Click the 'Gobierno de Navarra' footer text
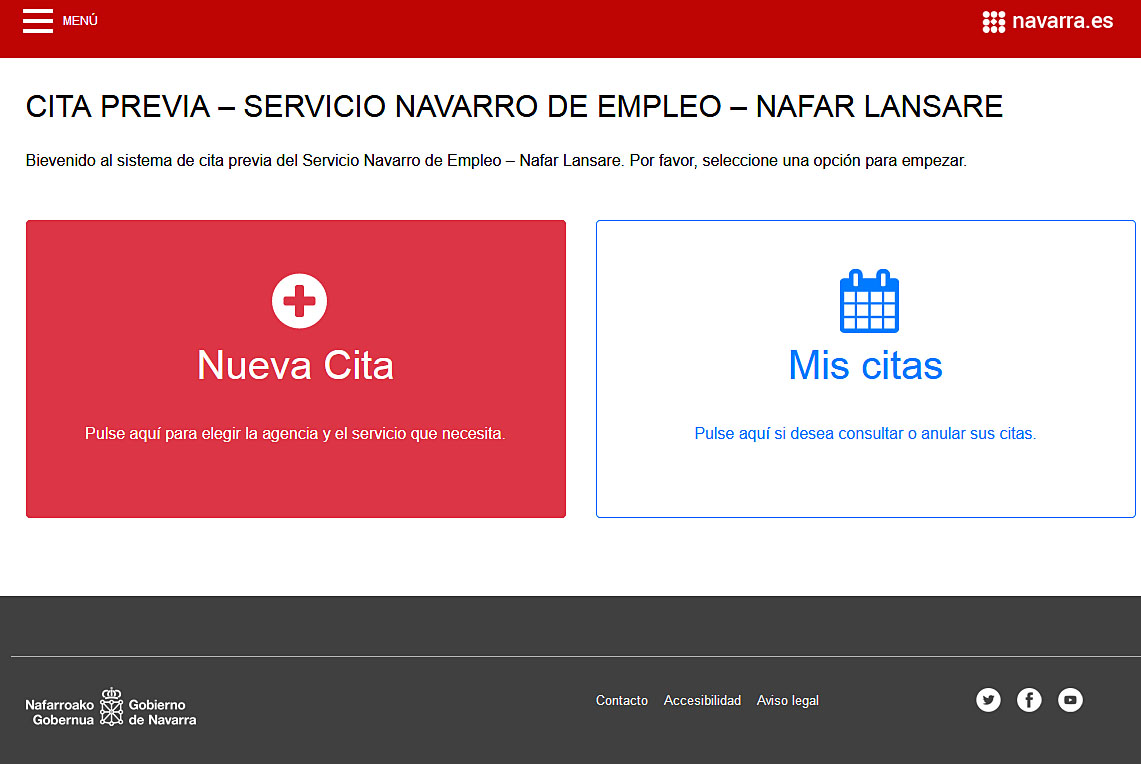The image size is (1141, 764). pyautogui.click(x=162, y=712)
